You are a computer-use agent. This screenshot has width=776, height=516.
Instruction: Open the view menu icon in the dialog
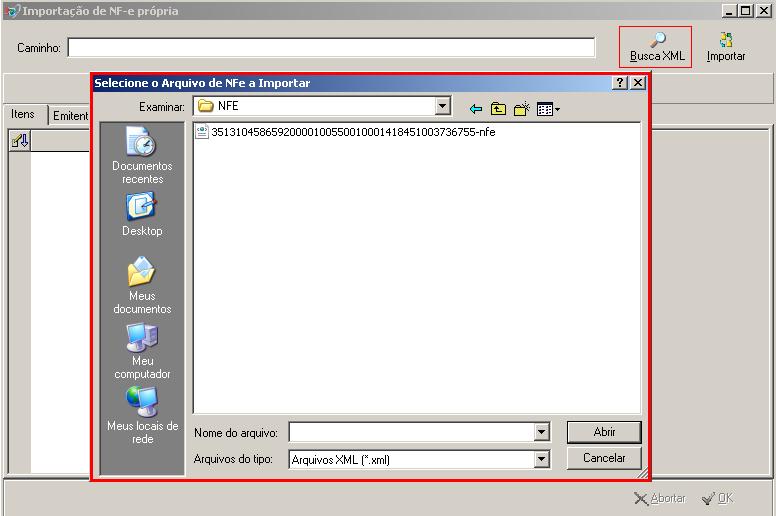548,109
